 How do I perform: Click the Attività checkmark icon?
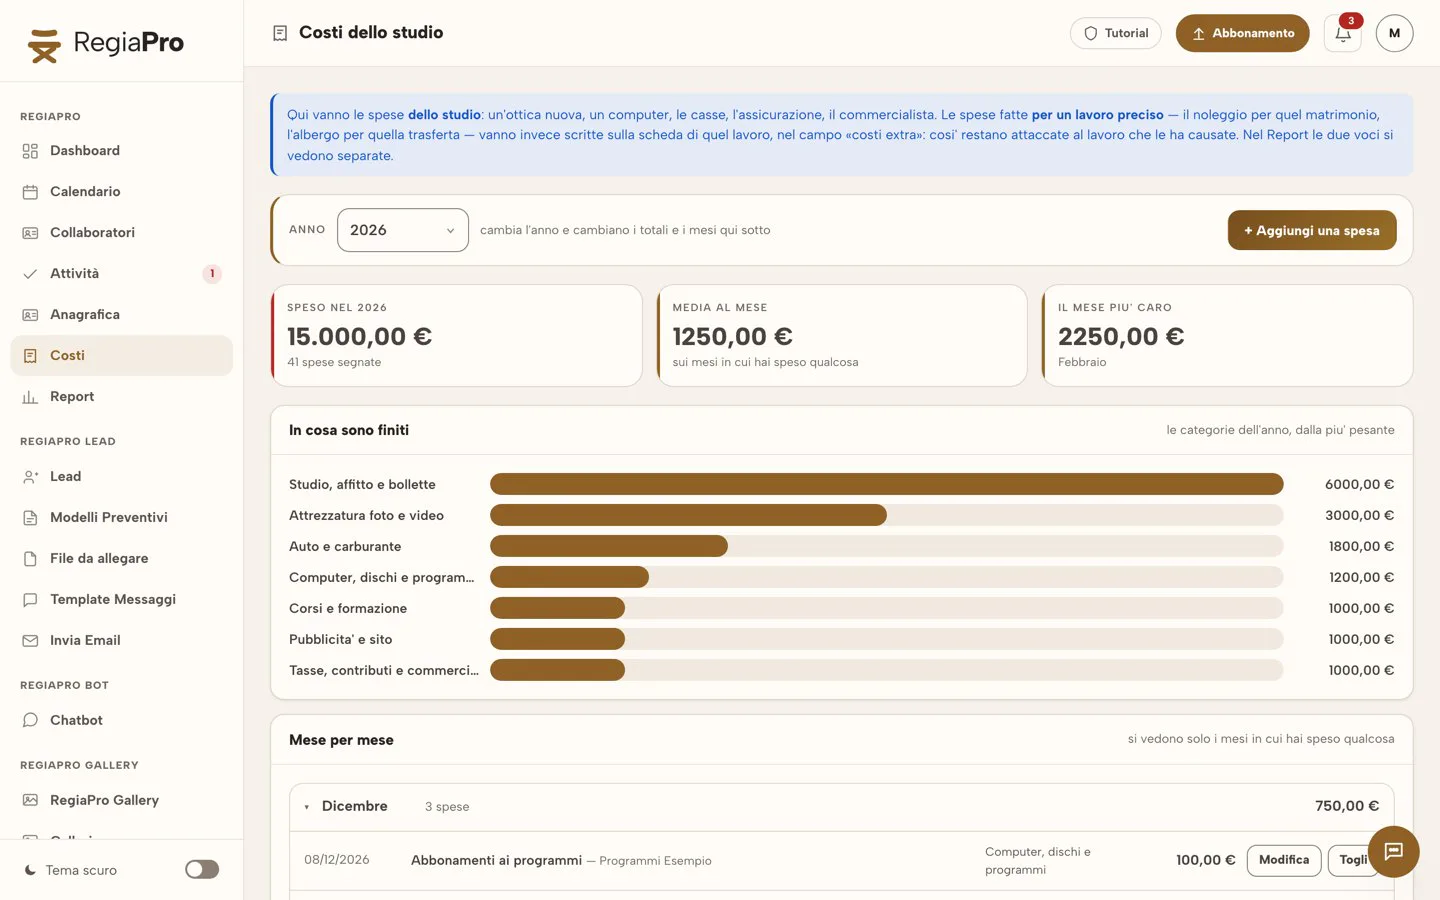[x=30, y=274]
